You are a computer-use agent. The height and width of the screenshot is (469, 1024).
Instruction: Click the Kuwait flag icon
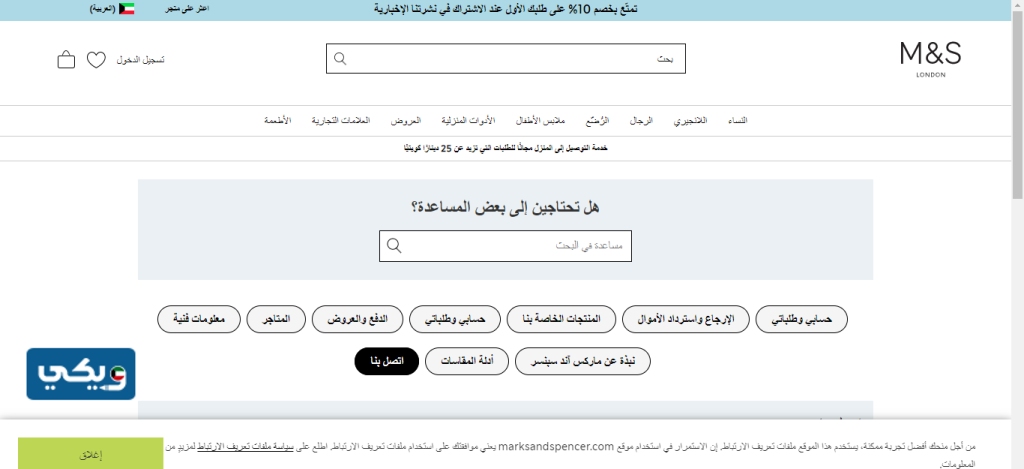tap(125, 8)
